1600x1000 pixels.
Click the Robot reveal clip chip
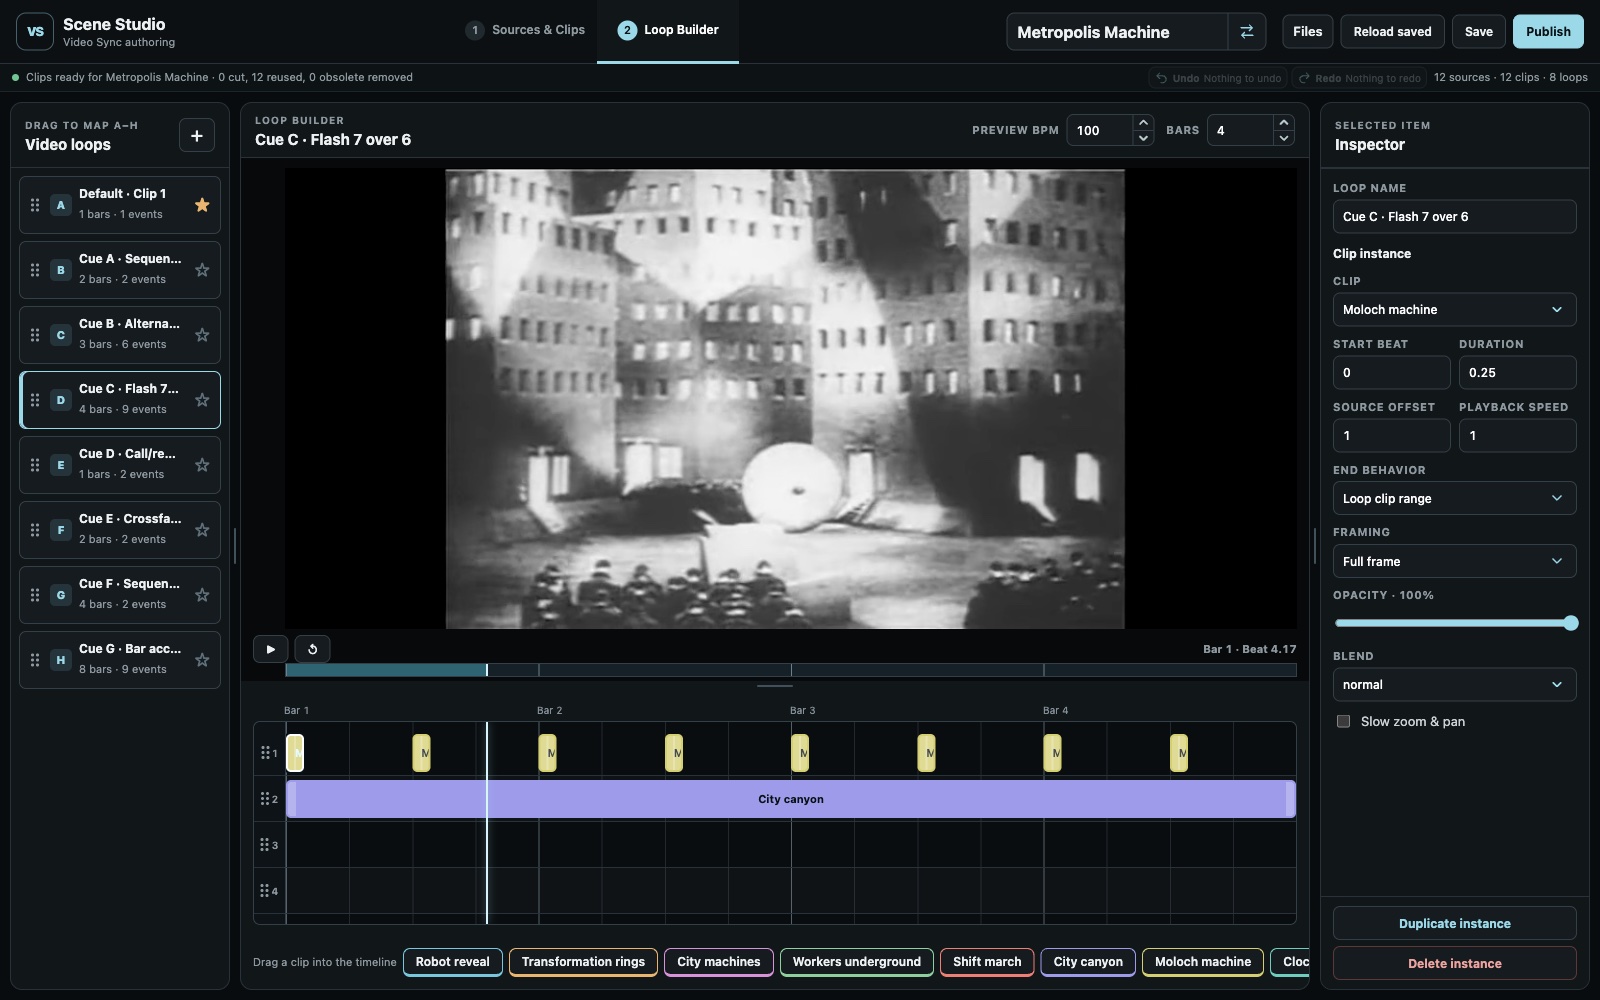[452, 962]
